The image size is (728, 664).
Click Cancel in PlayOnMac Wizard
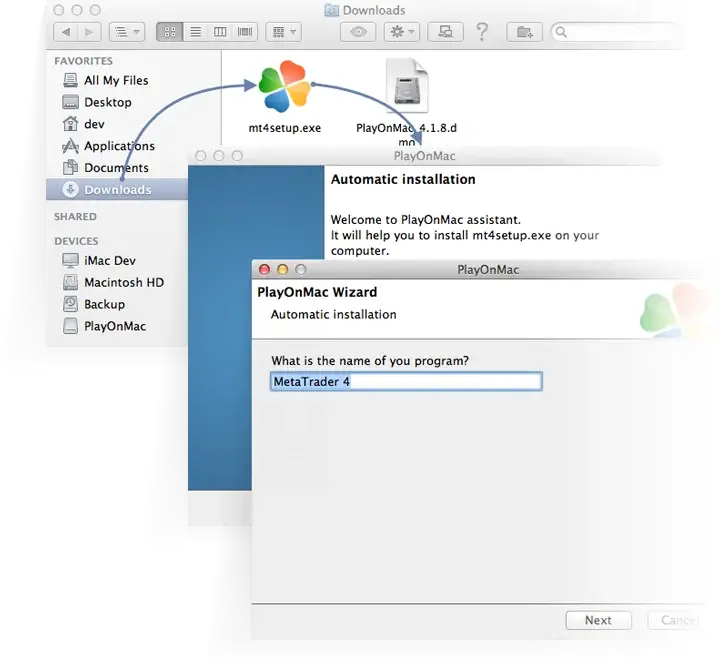click(677, 620)
